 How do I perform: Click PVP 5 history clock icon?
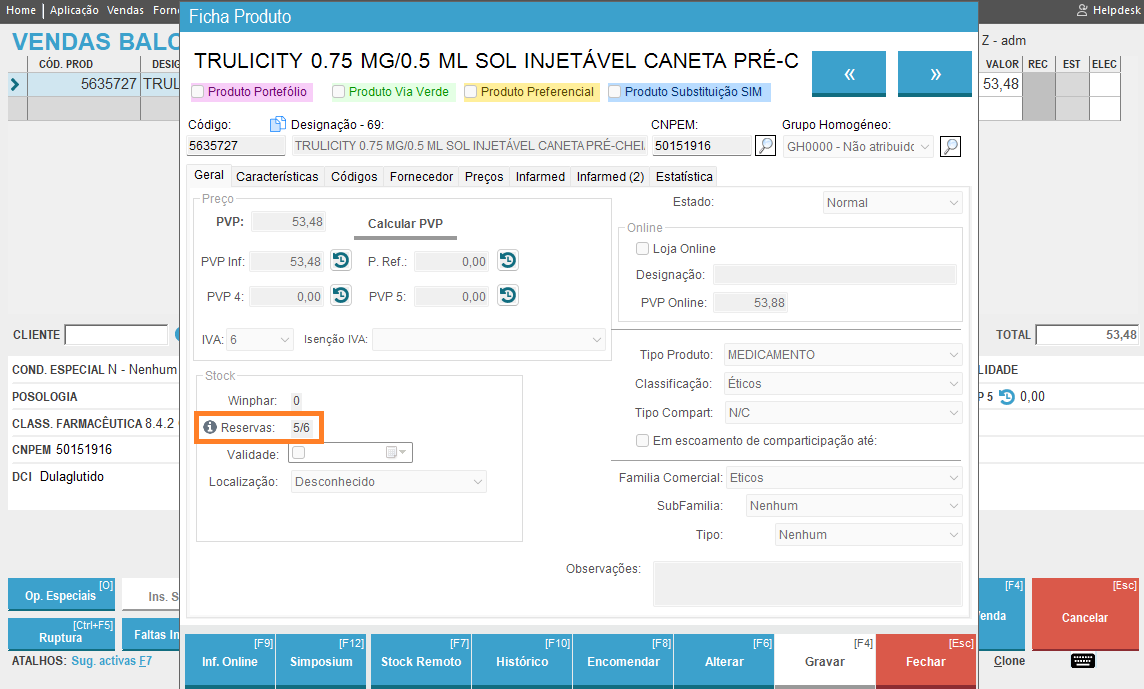pos(508,295)
